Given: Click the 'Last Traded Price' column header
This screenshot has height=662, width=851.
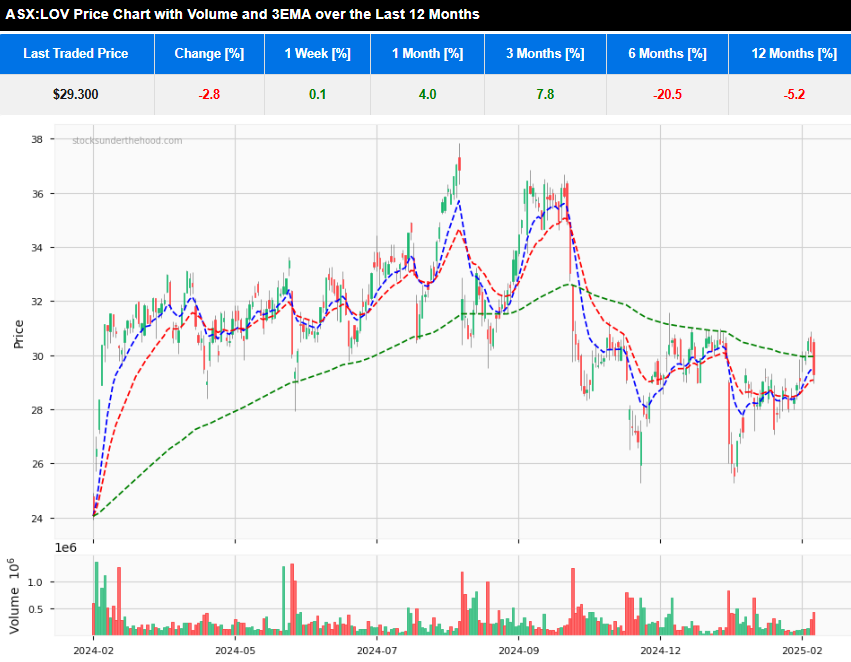Looking at the screenshot, I should click(x=77, y=54).
